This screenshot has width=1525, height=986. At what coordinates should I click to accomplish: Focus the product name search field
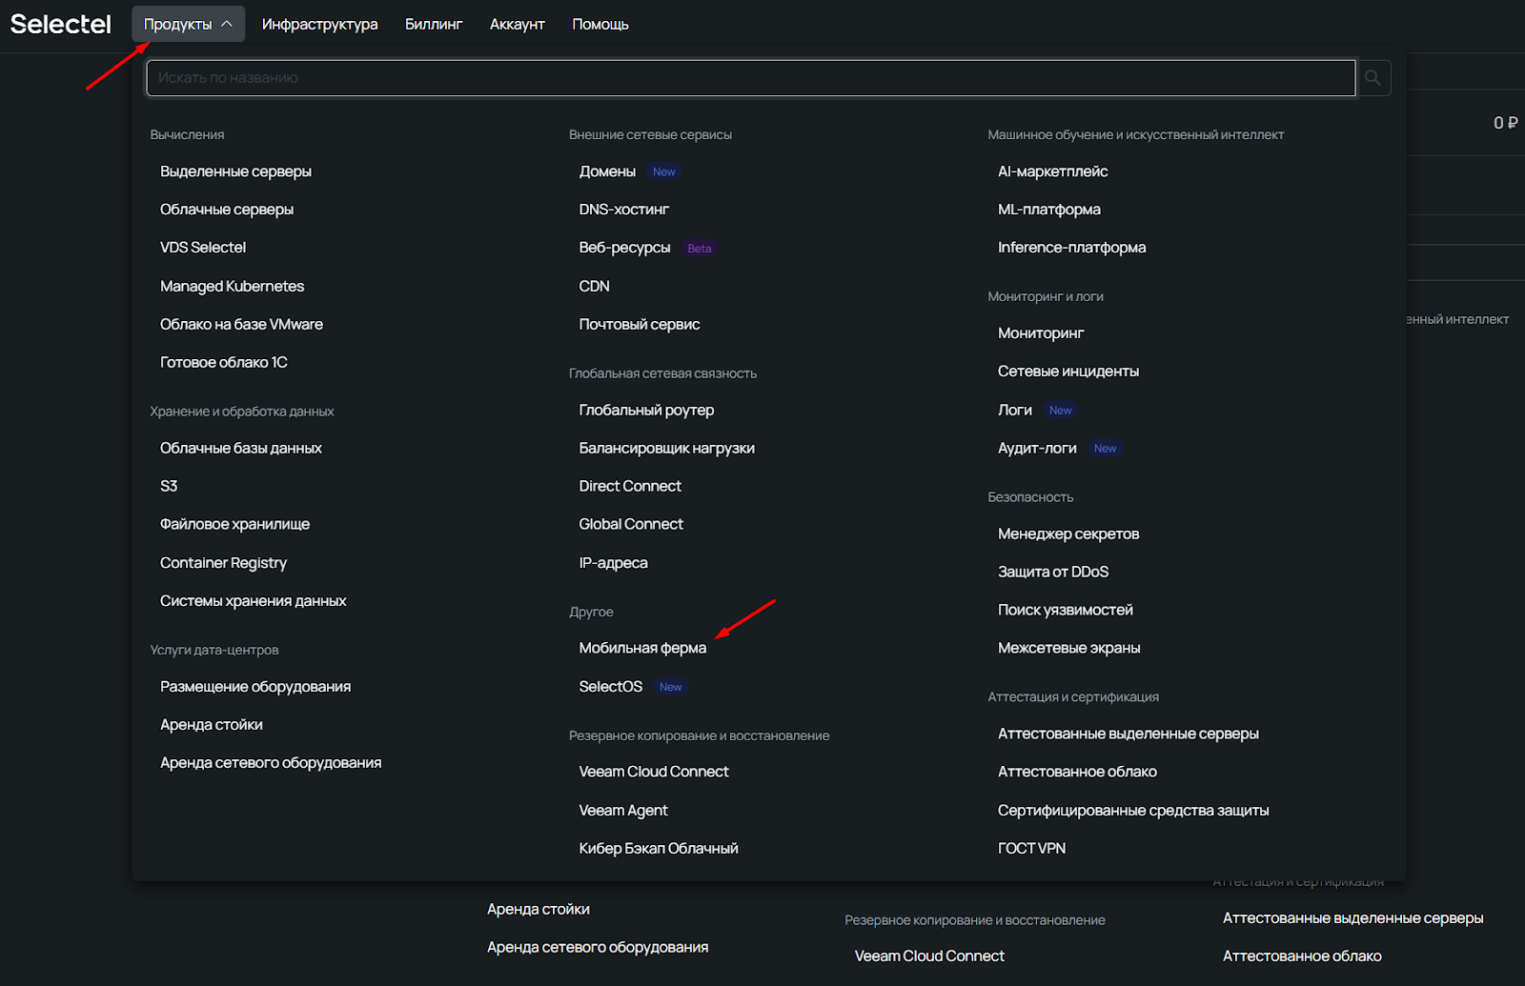pyautogui.click(x=750, y=78)
